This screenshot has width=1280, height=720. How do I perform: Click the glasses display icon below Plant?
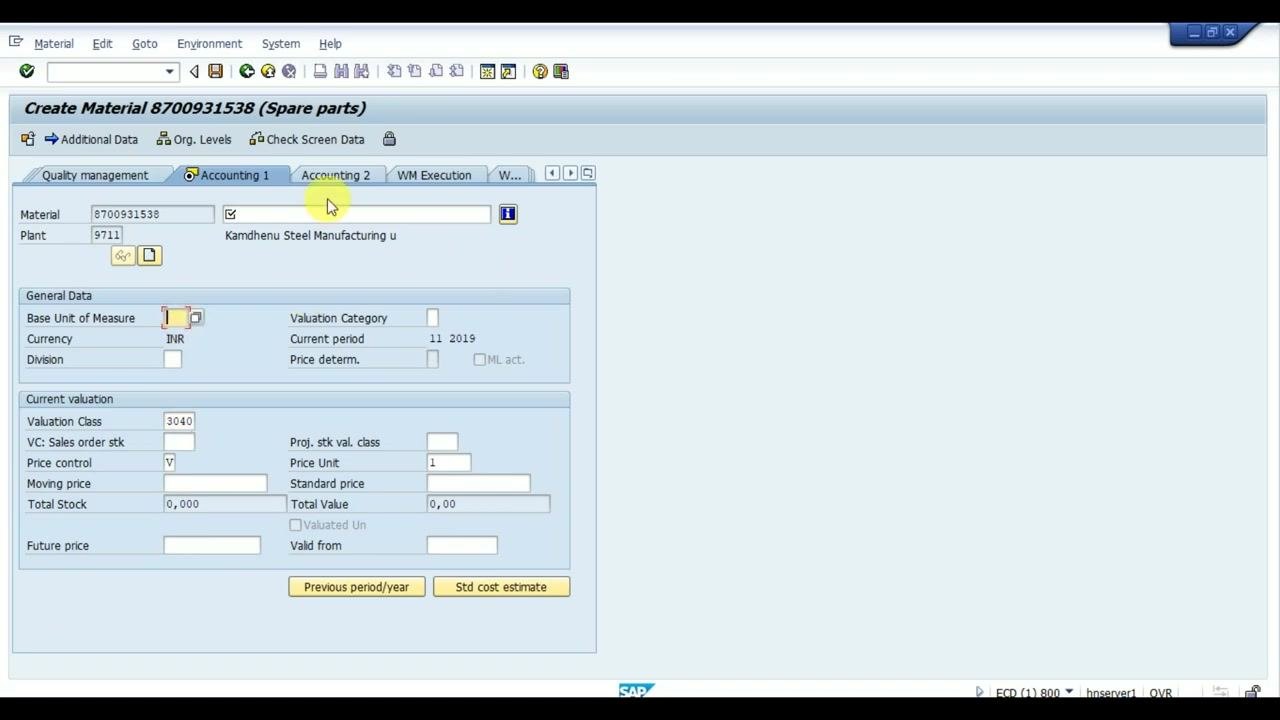point(123,256)
